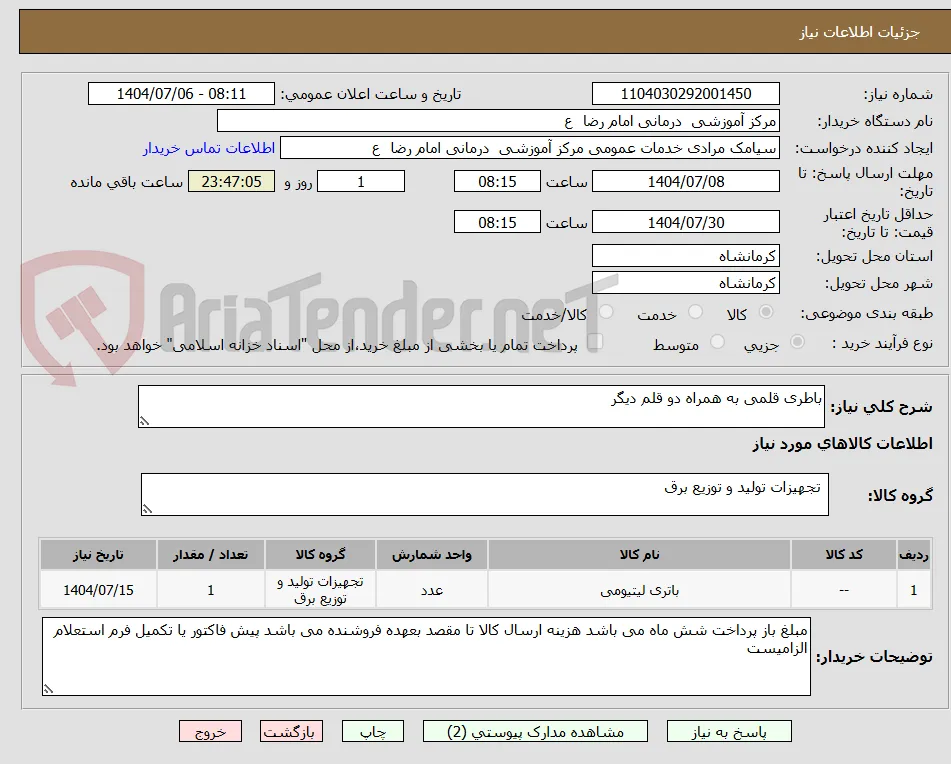This screenshot has width=951, height=764.
Task: Click the بازگشت back button
Action: pyautogui.click(x=291, y=731)
